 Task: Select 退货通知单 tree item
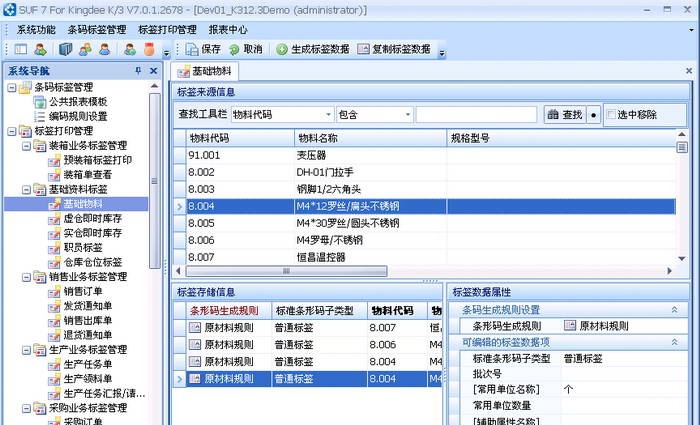tap(88, 335)
